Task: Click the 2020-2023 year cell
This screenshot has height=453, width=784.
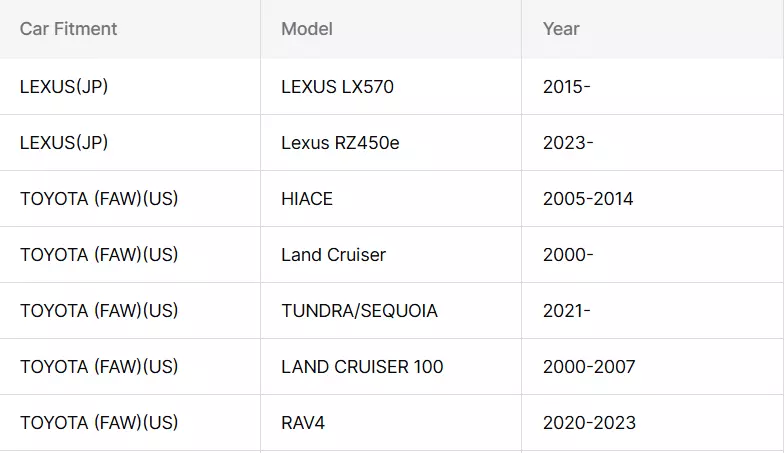Action: (652, 422)
